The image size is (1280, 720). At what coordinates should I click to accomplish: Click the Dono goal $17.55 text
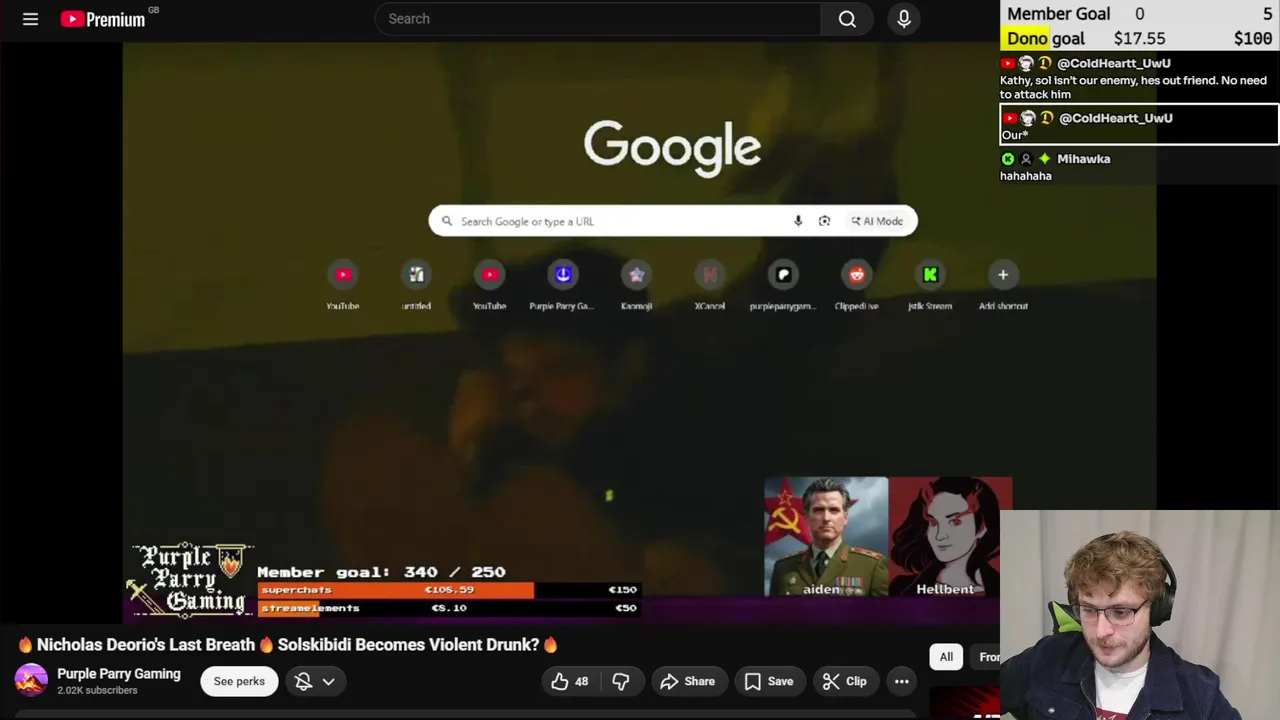pyautogui.click(x=1139, y=39)
